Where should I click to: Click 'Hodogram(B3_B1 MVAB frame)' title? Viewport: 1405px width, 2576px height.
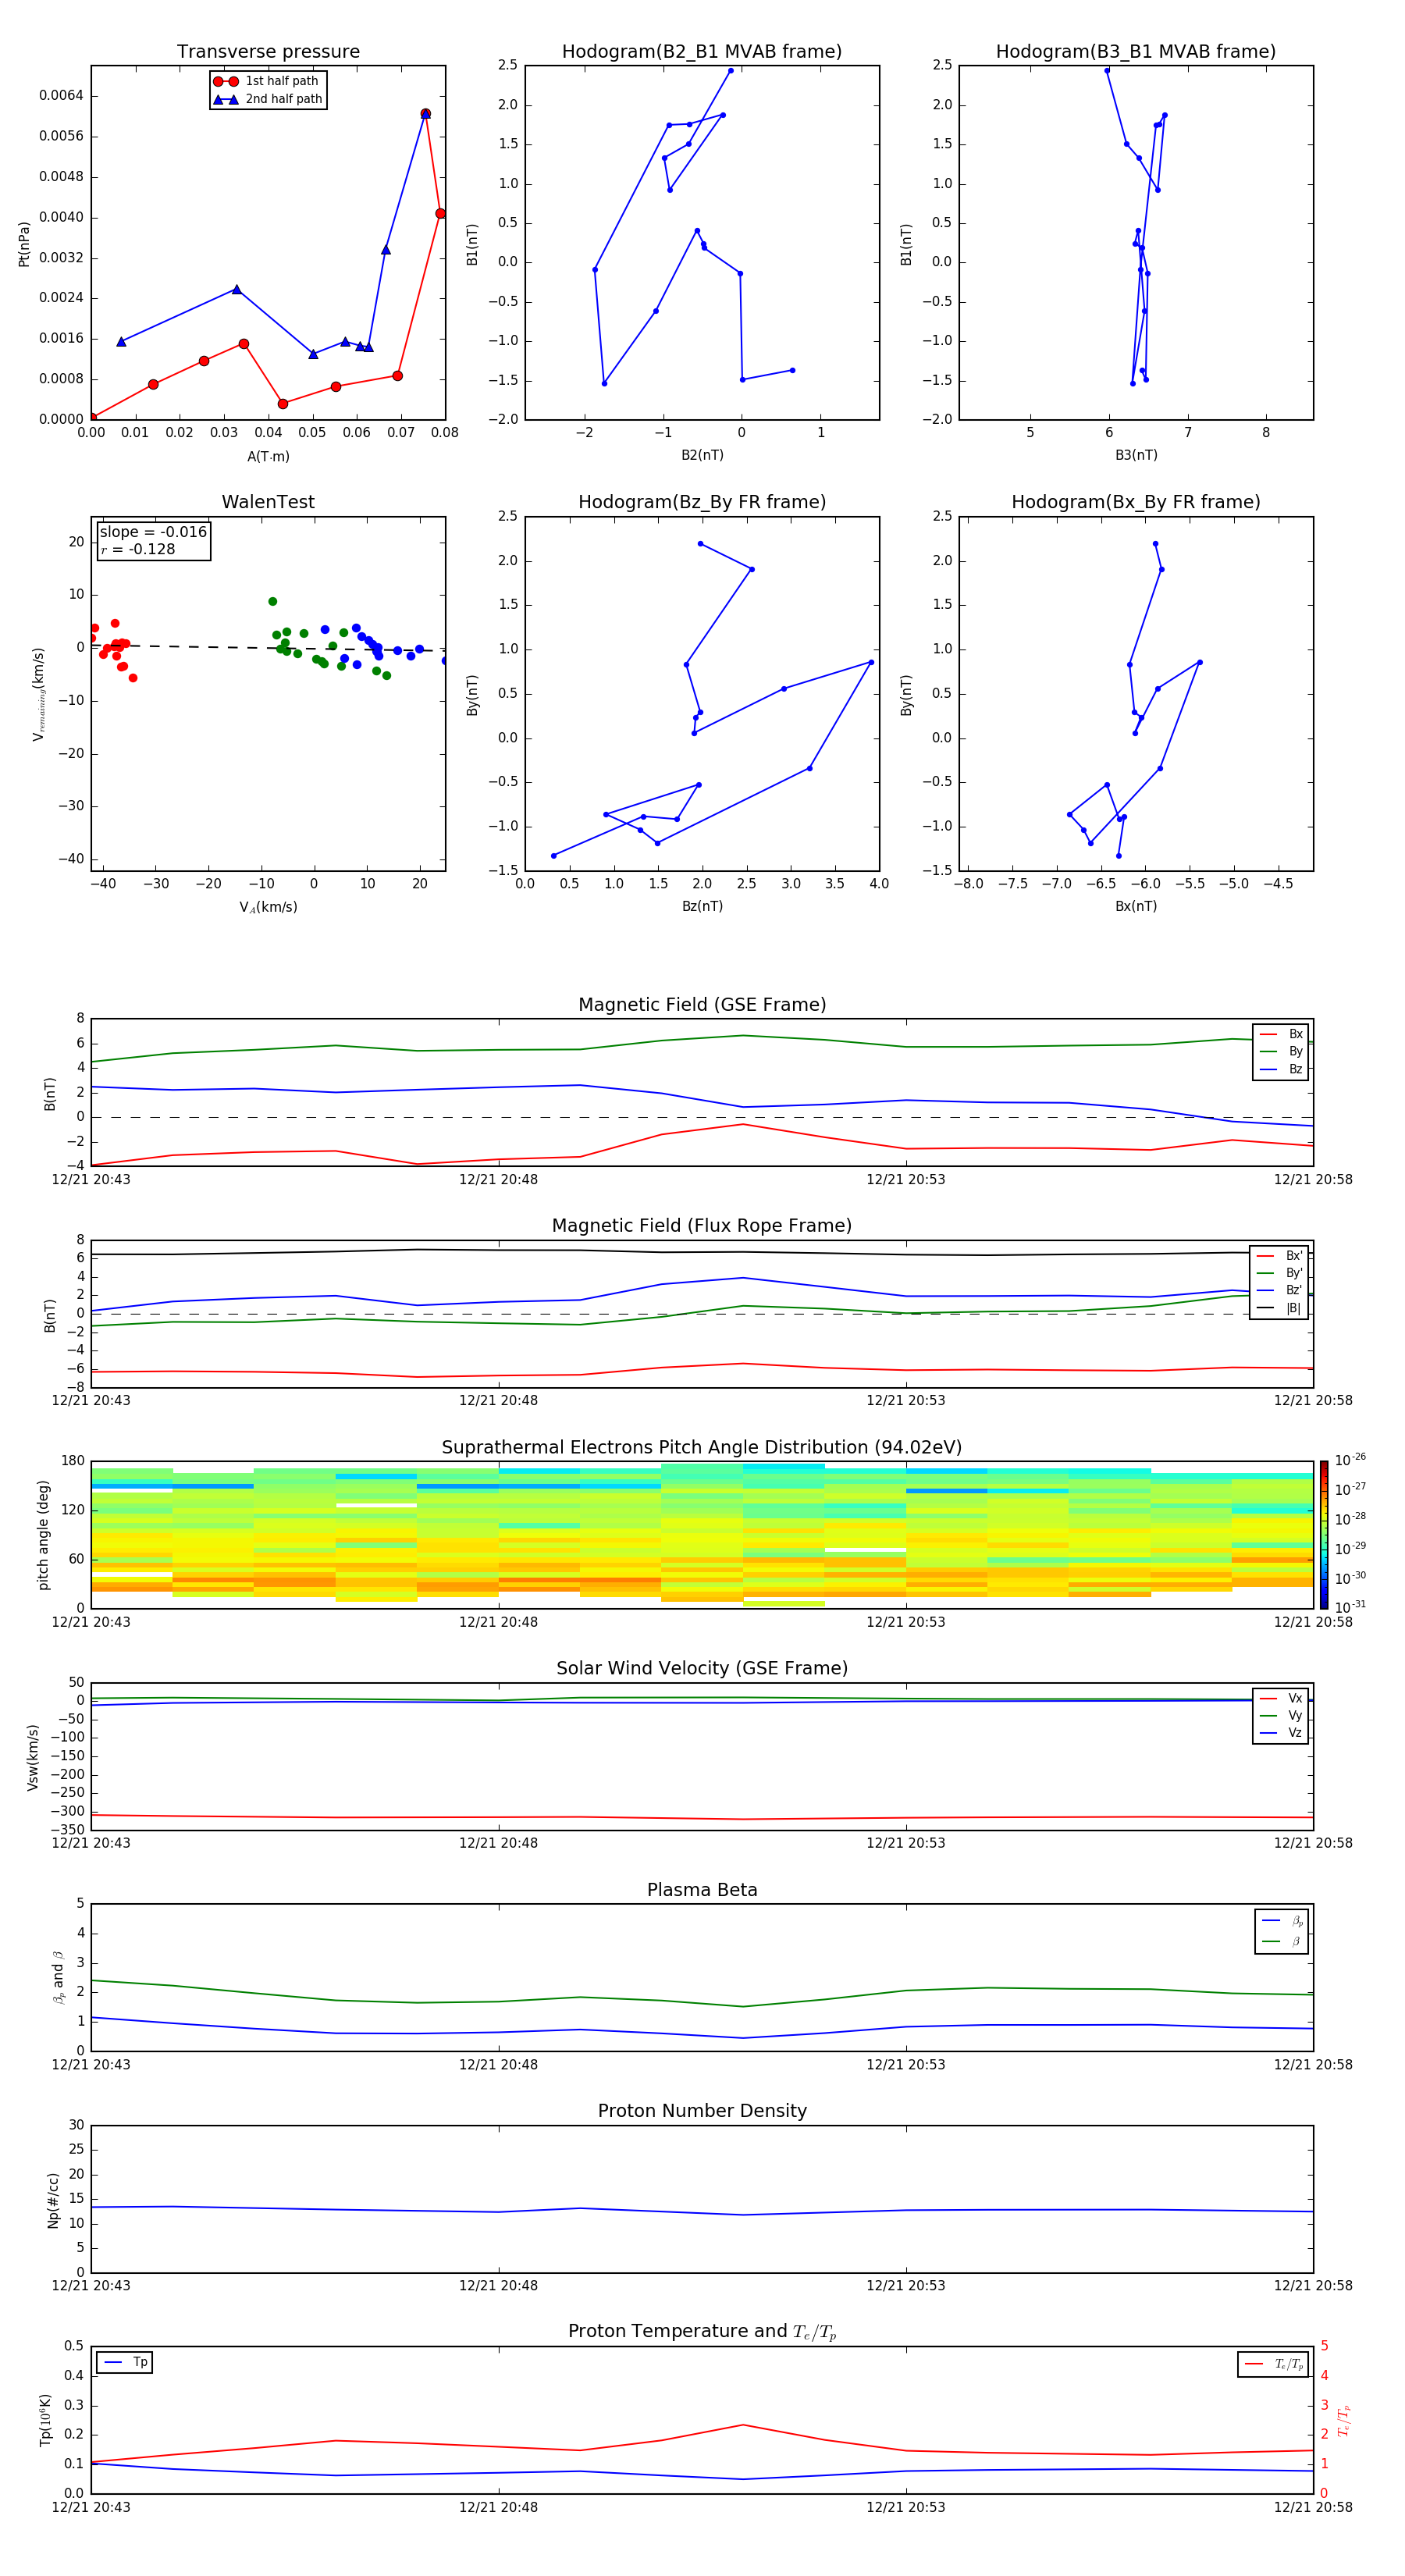point(1136,52)
